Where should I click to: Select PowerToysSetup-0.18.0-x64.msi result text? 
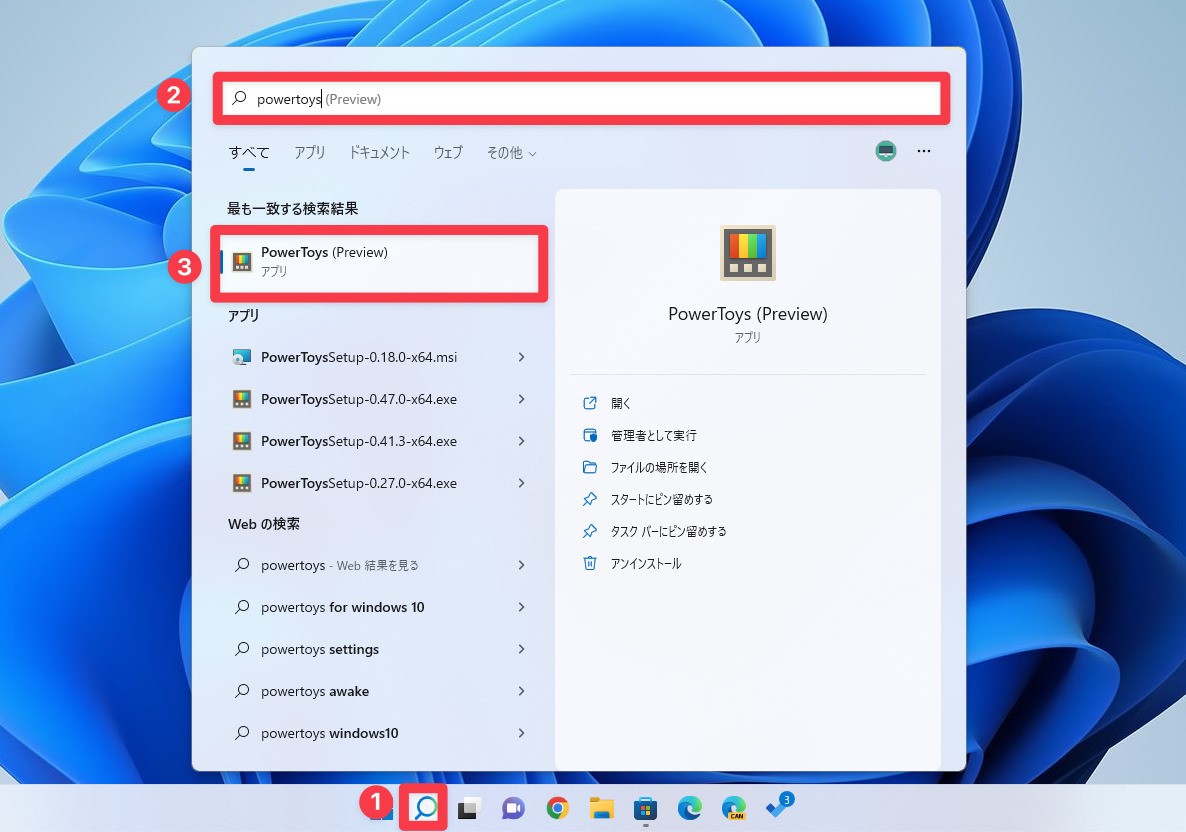pos(359,357)
